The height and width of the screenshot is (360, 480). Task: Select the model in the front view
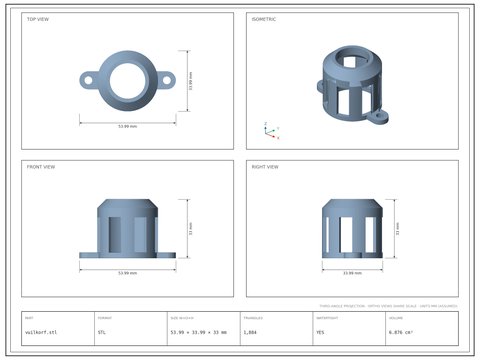127,229
